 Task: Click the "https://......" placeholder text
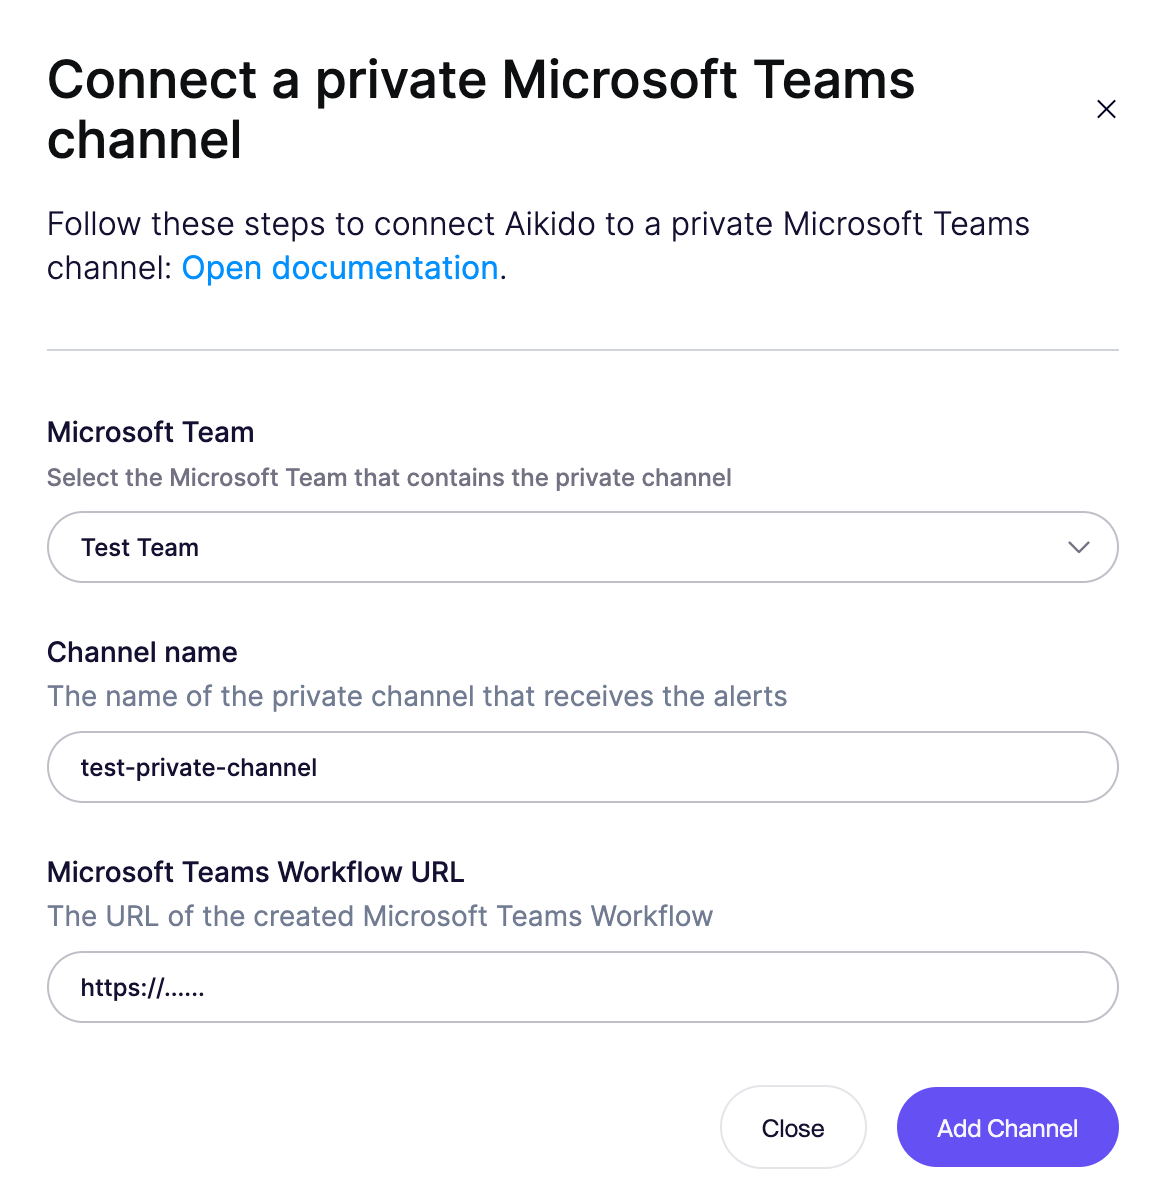click(143, 988)
